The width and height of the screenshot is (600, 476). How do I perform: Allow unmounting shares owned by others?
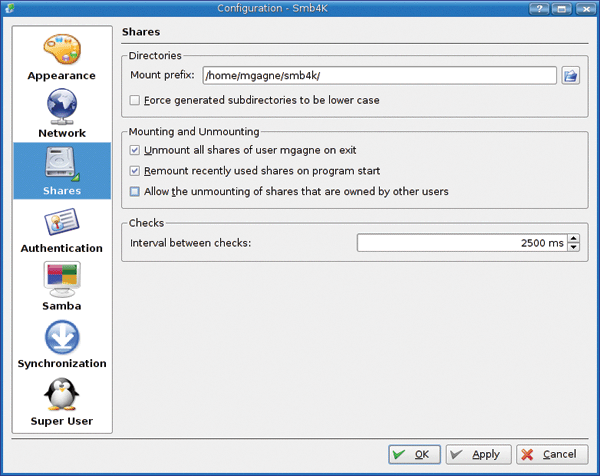(135, 191)
